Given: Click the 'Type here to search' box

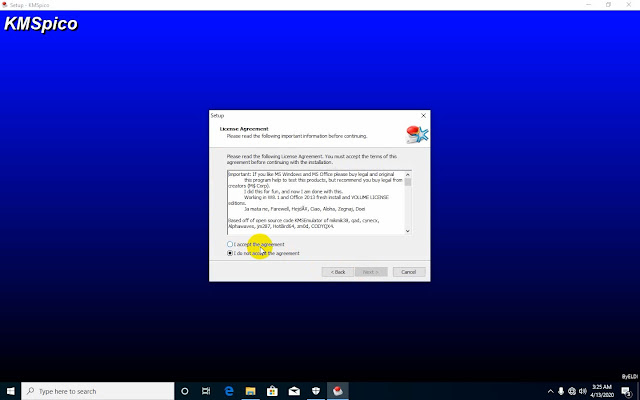Looking at the screenshot, I should coord(98,391).
